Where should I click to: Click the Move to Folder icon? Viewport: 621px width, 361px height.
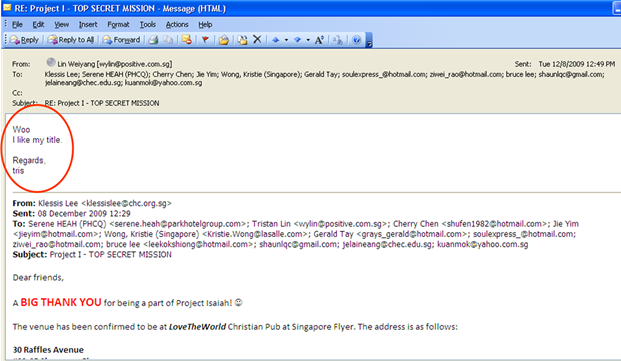click(224, 40)
